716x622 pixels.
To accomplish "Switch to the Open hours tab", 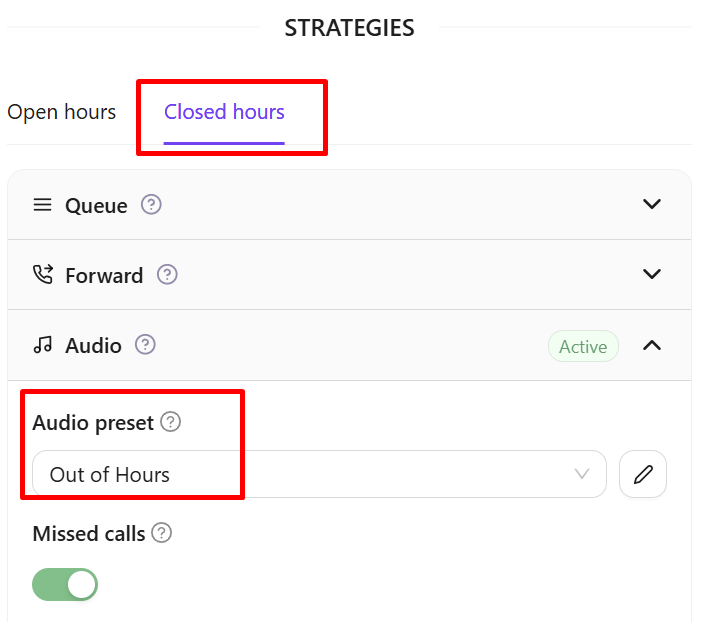I will coord(62,112).
